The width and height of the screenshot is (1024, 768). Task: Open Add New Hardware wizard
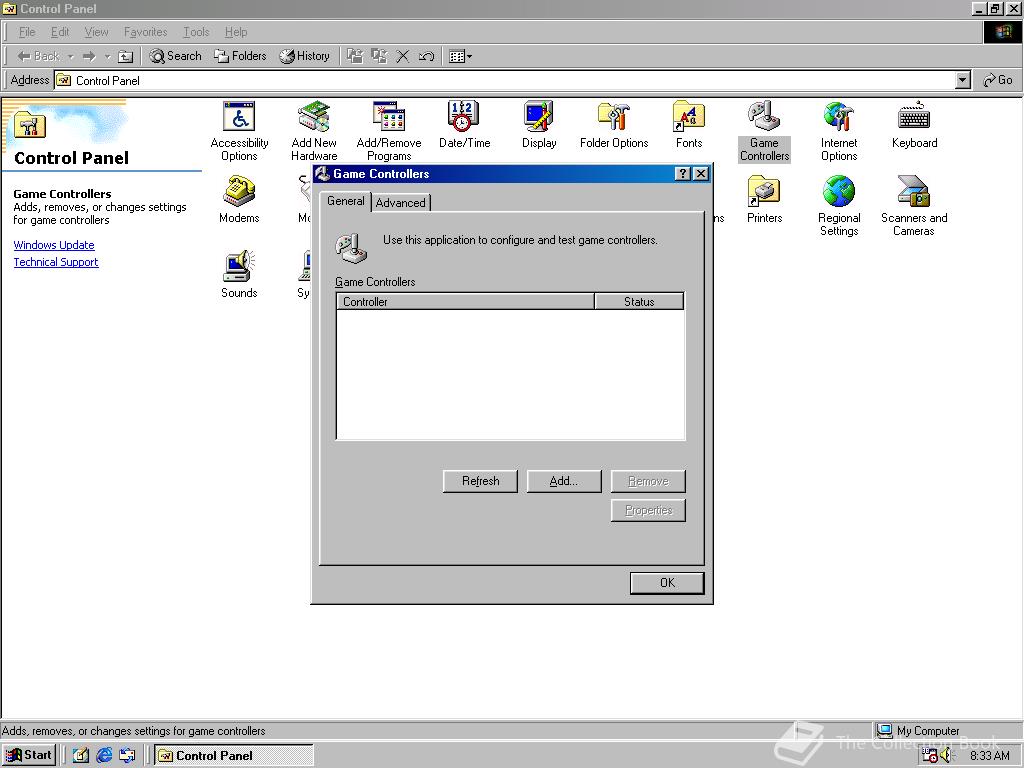(x=314, y=115)
